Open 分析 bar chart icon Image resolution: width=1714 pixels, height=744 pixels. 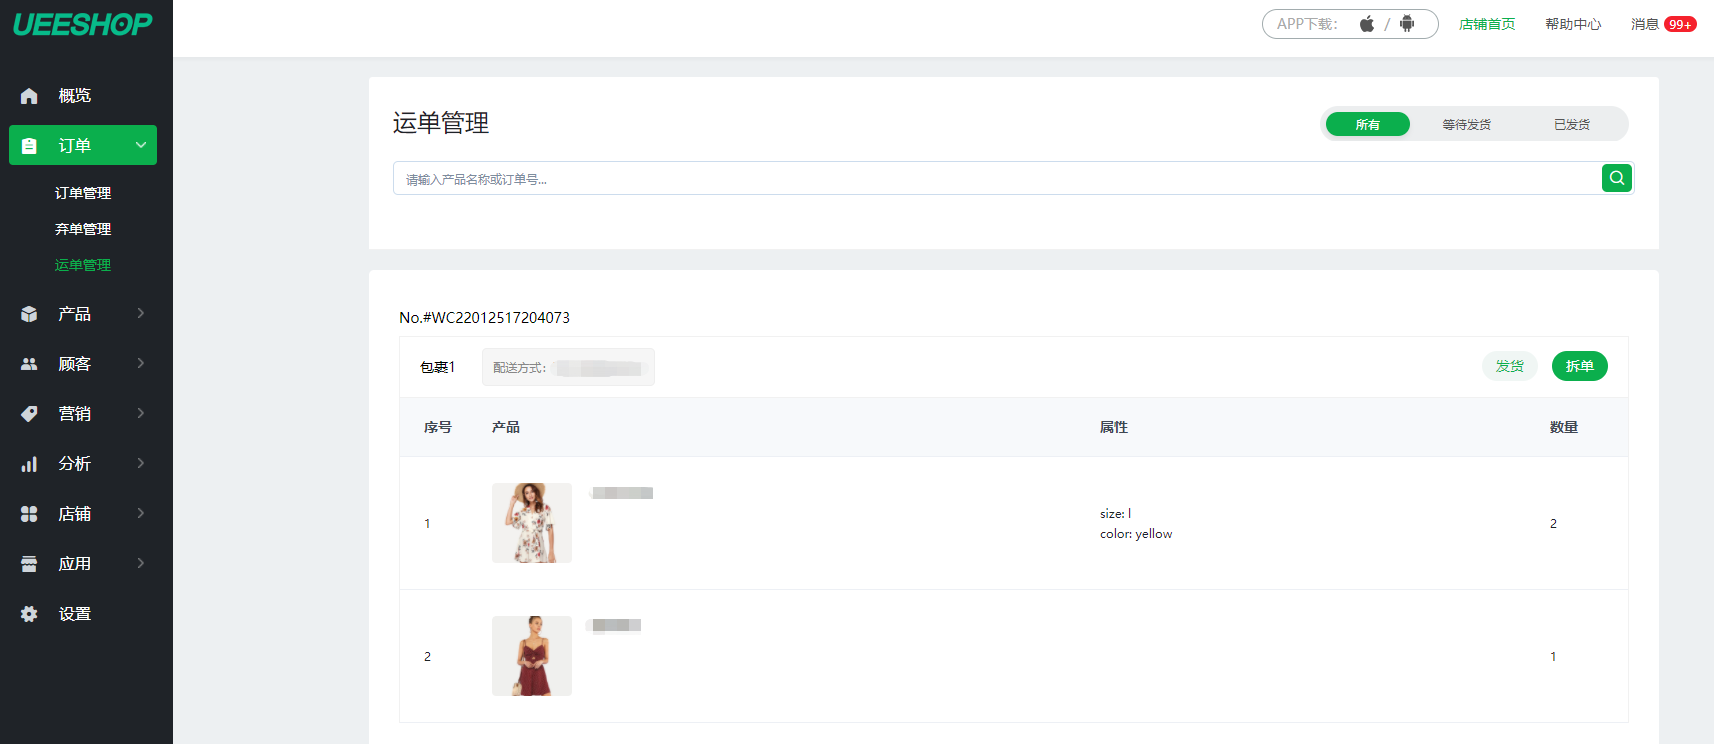29,464
